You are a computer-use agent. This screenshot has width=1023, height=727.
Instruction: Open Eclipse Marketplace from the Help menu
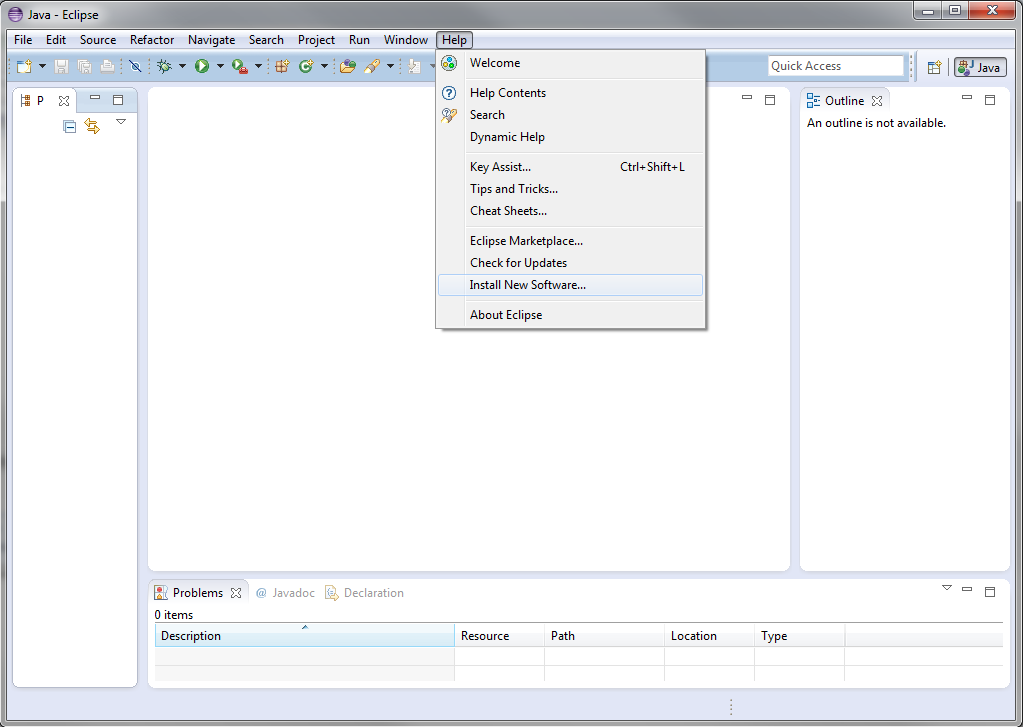pos(570,241)
